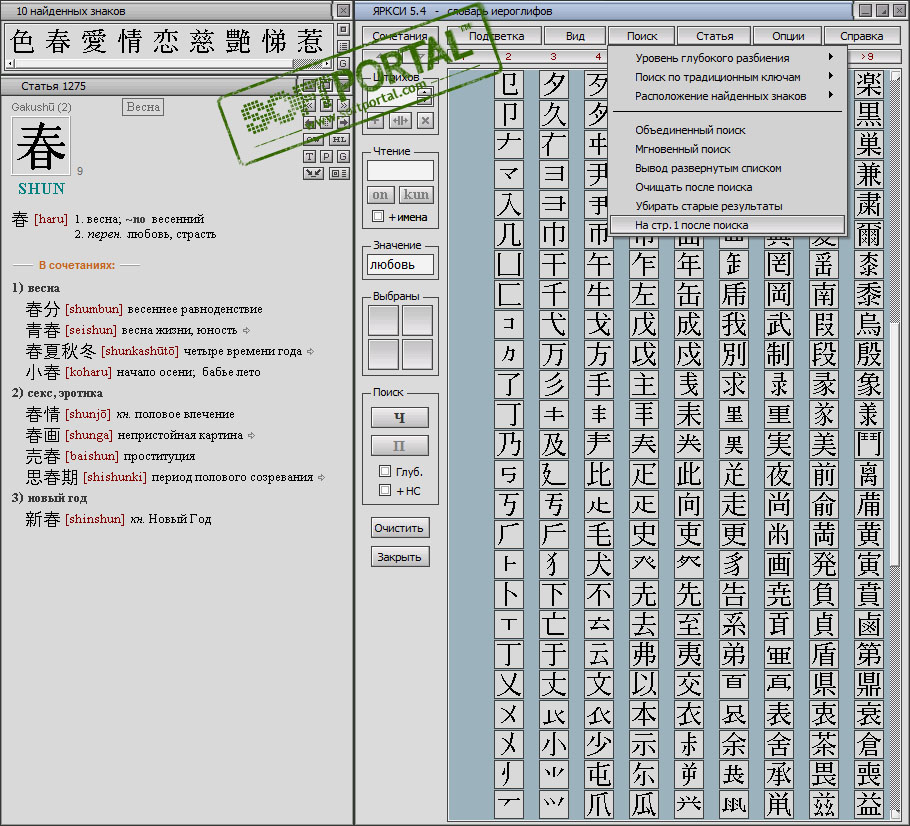Screen dimensions: 910x826
Task: Click the split range button under Штрихов
Action: pyautogui.click(x=400, y=121)
